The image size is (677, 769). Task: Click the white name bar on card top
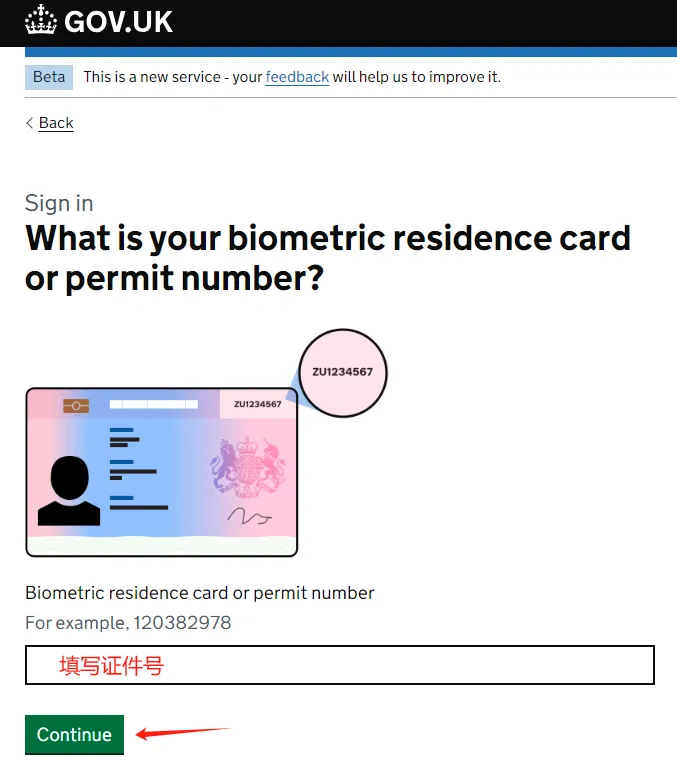pos(154,404)
